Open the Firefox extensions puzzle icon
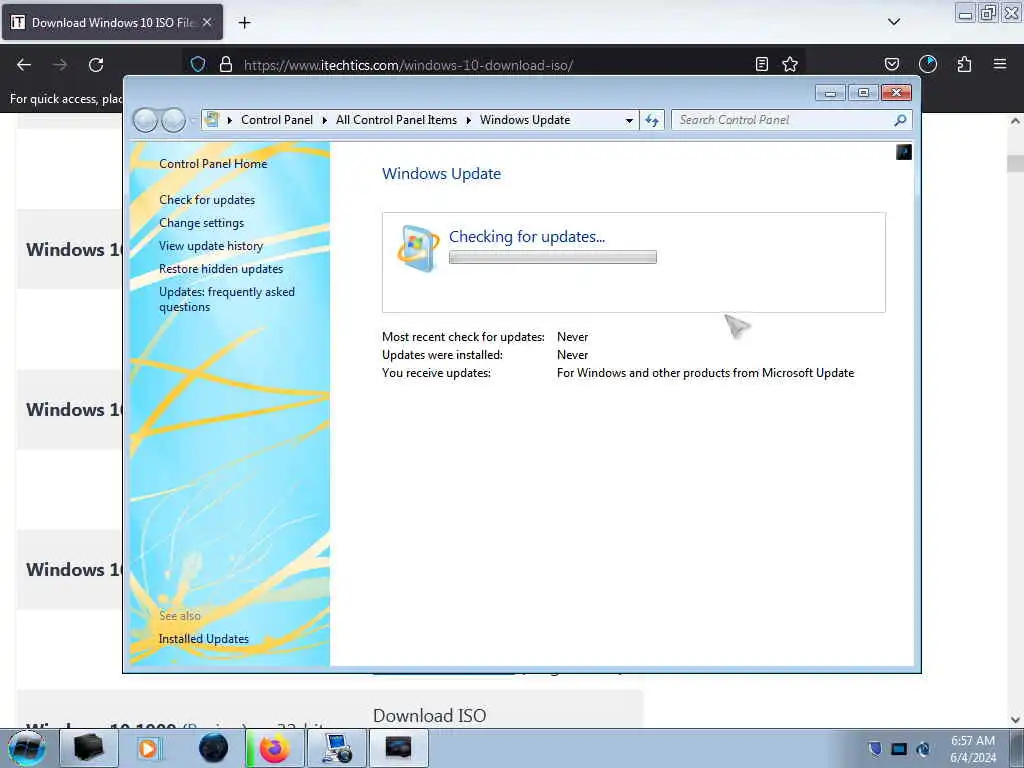Screen dimensions: 1024x768 click(x=964, y=64)
